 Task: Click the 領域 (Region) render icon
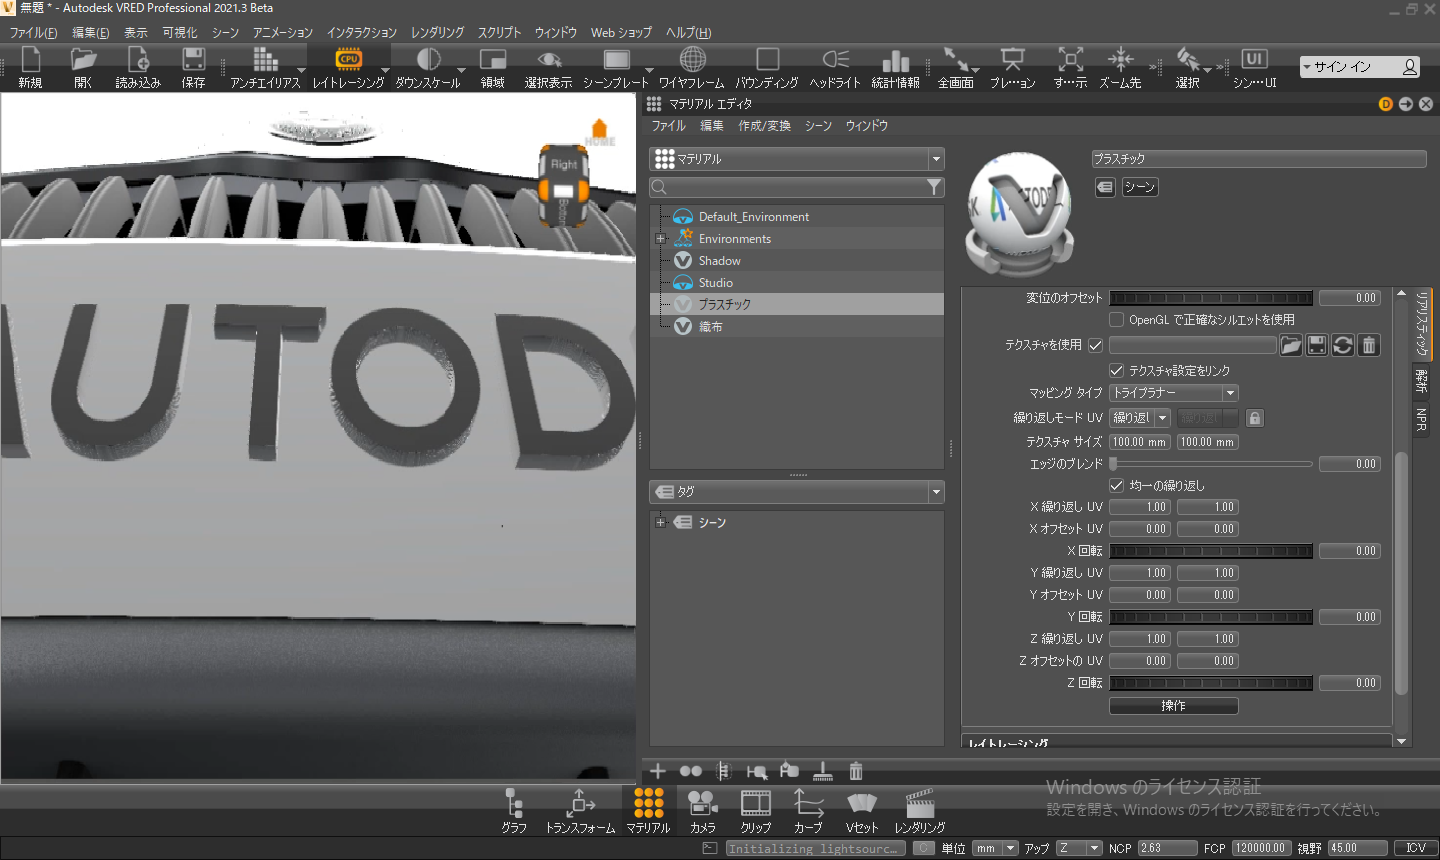pyautogui.click(x=493, y=60)
